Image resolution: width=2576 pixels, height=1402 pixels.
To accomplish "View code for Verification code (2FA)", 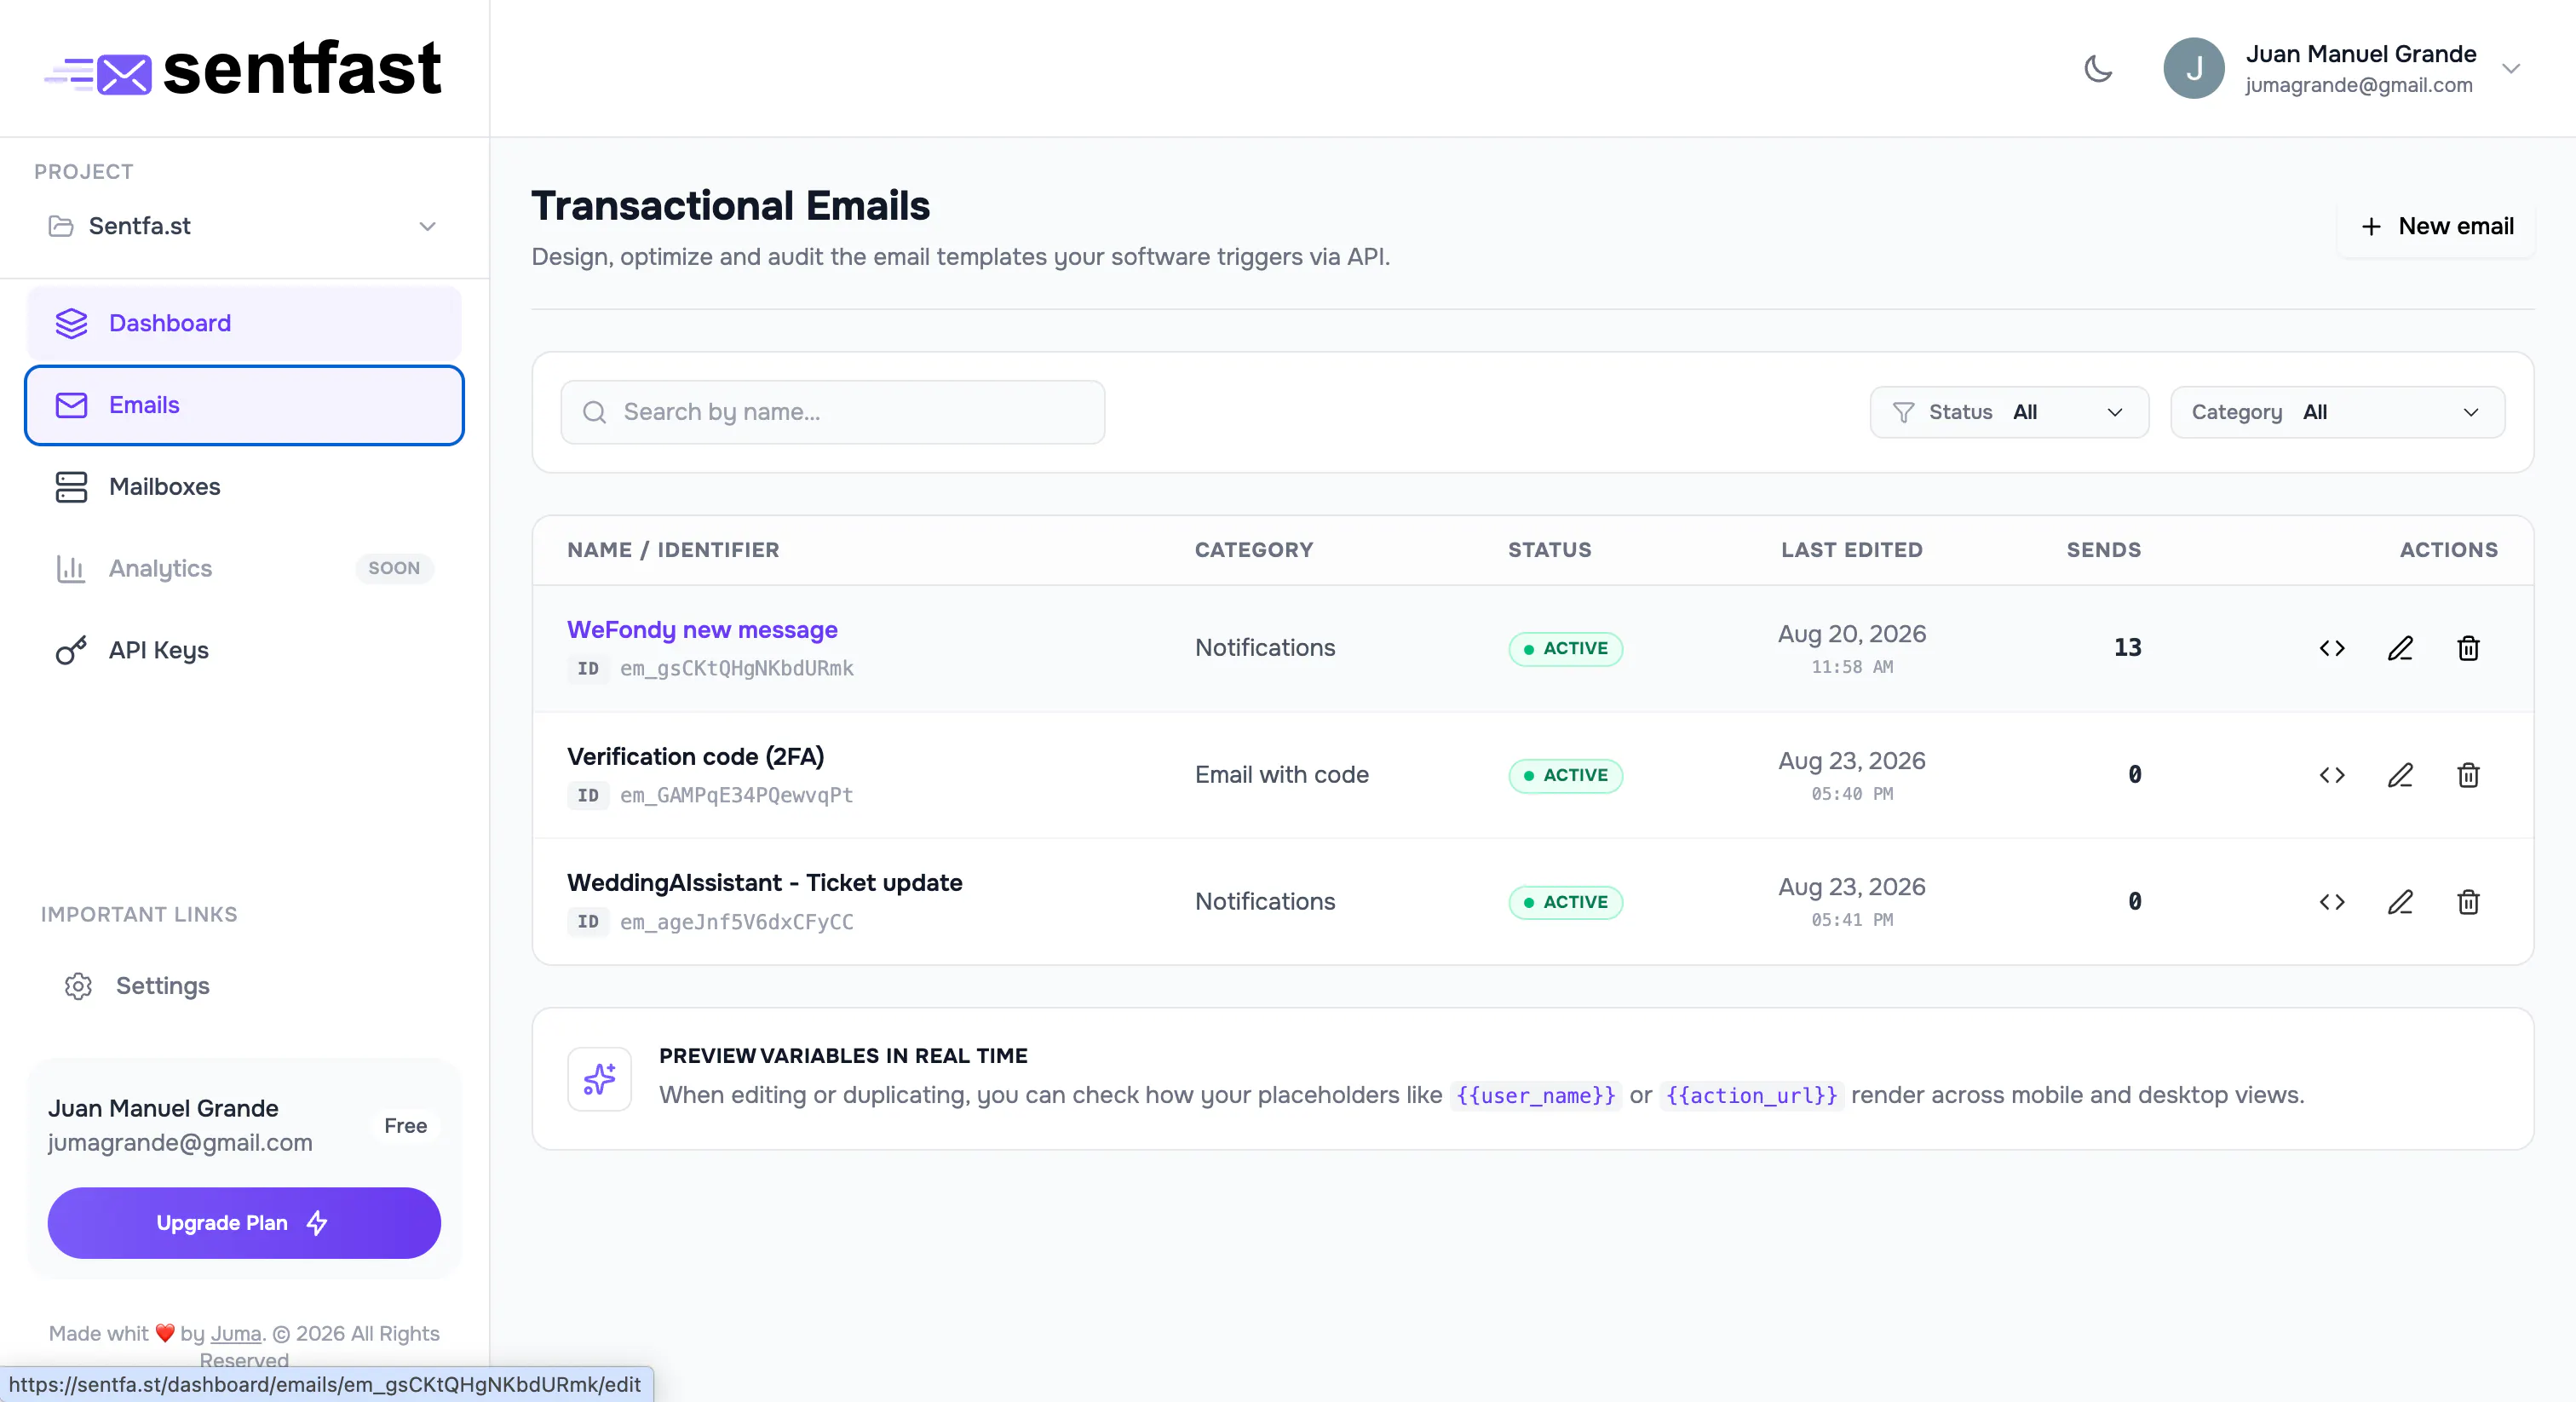I will (2332, 775).
